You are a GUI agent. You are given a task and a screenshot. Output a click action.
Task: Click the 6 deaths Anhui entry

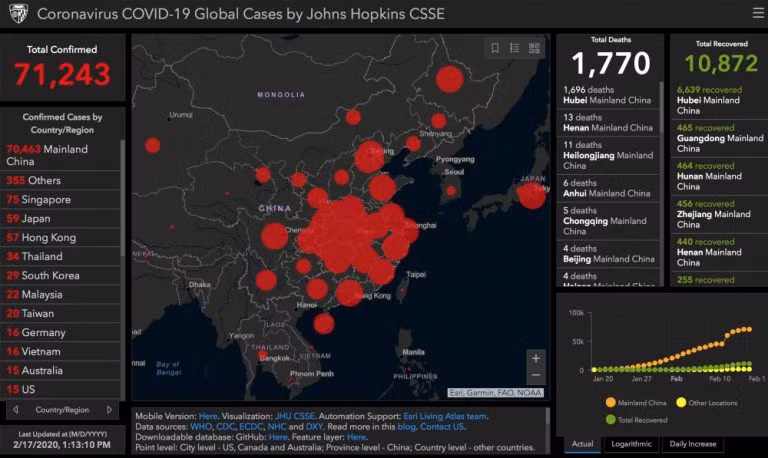pyautogui.click(x=608, y=188)
